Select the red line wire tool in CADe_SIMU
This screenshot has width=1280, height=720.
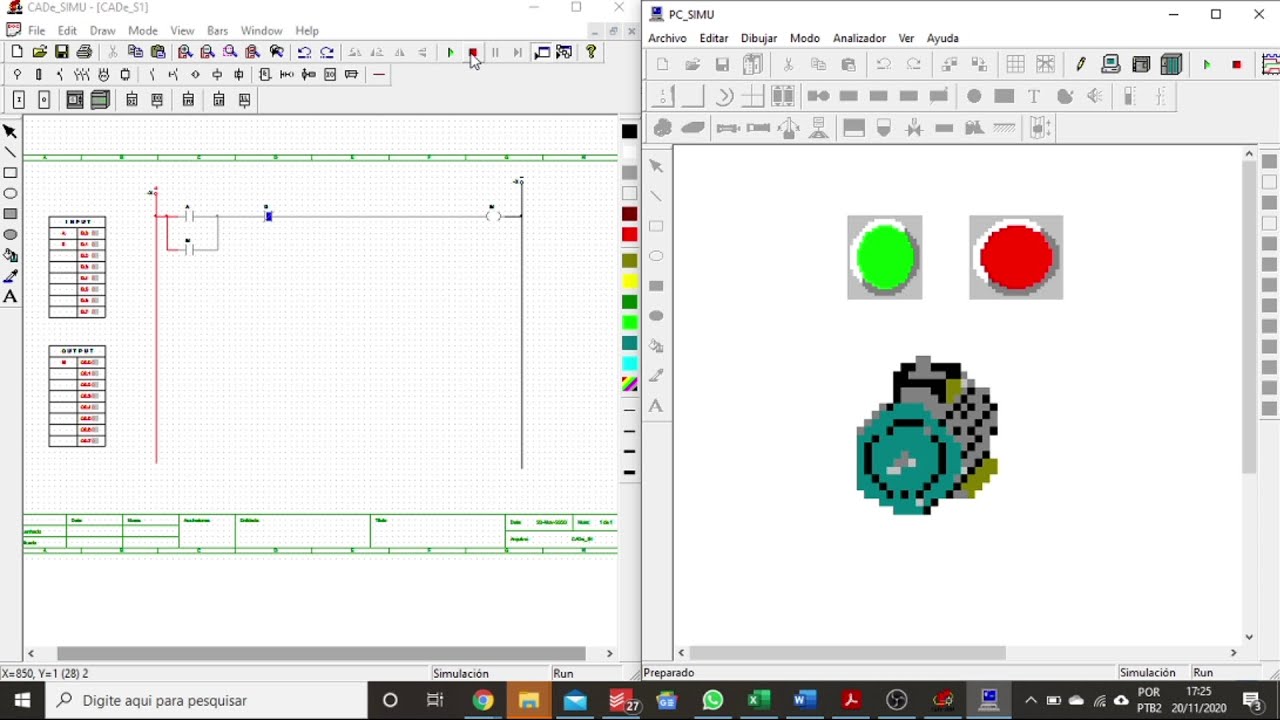pyautogui.click(x=379, y=75)
